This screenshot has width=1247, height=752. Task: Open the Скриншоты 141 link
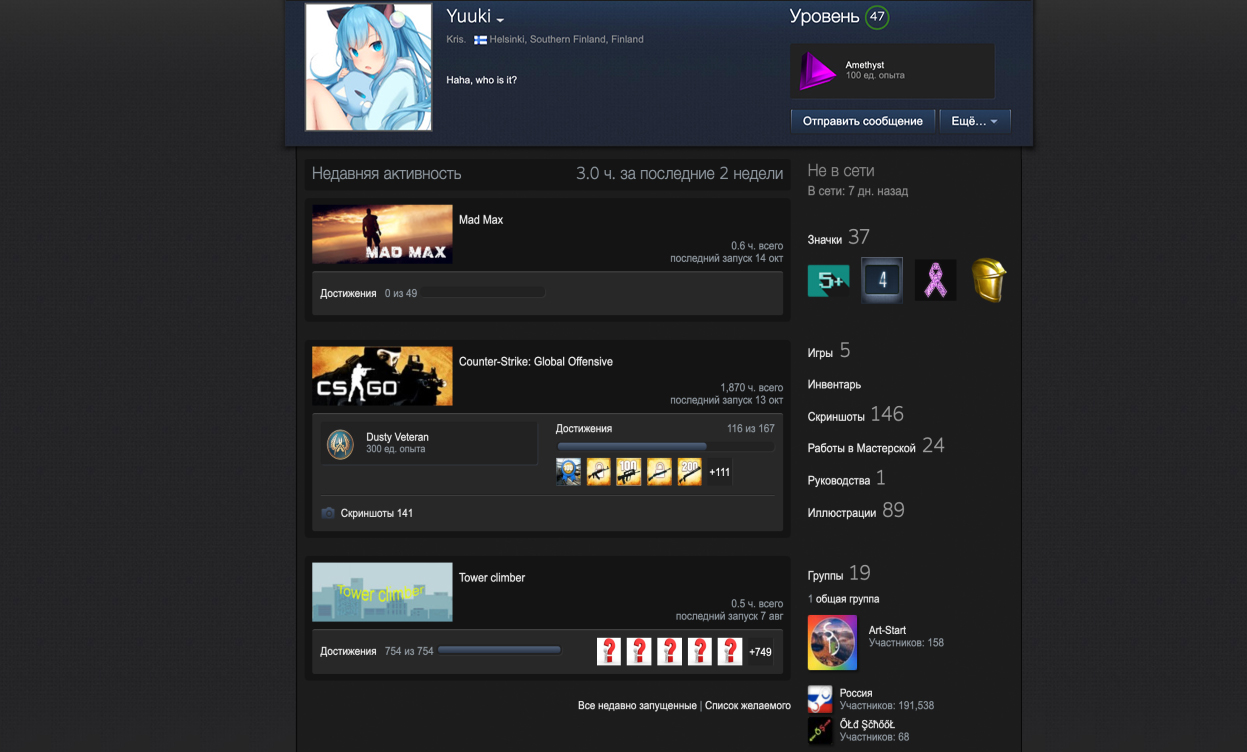coord(377,513)
